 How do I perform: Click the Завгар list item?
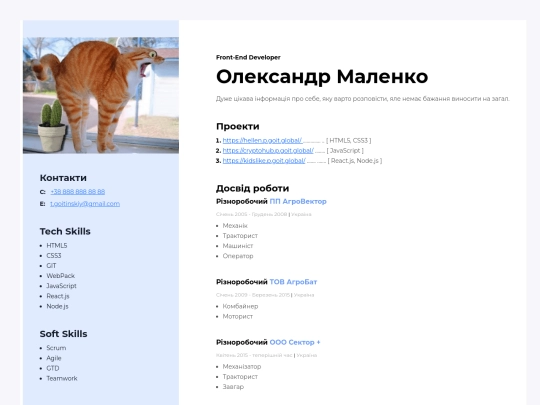pyautogui.click(x=233, y=387)
